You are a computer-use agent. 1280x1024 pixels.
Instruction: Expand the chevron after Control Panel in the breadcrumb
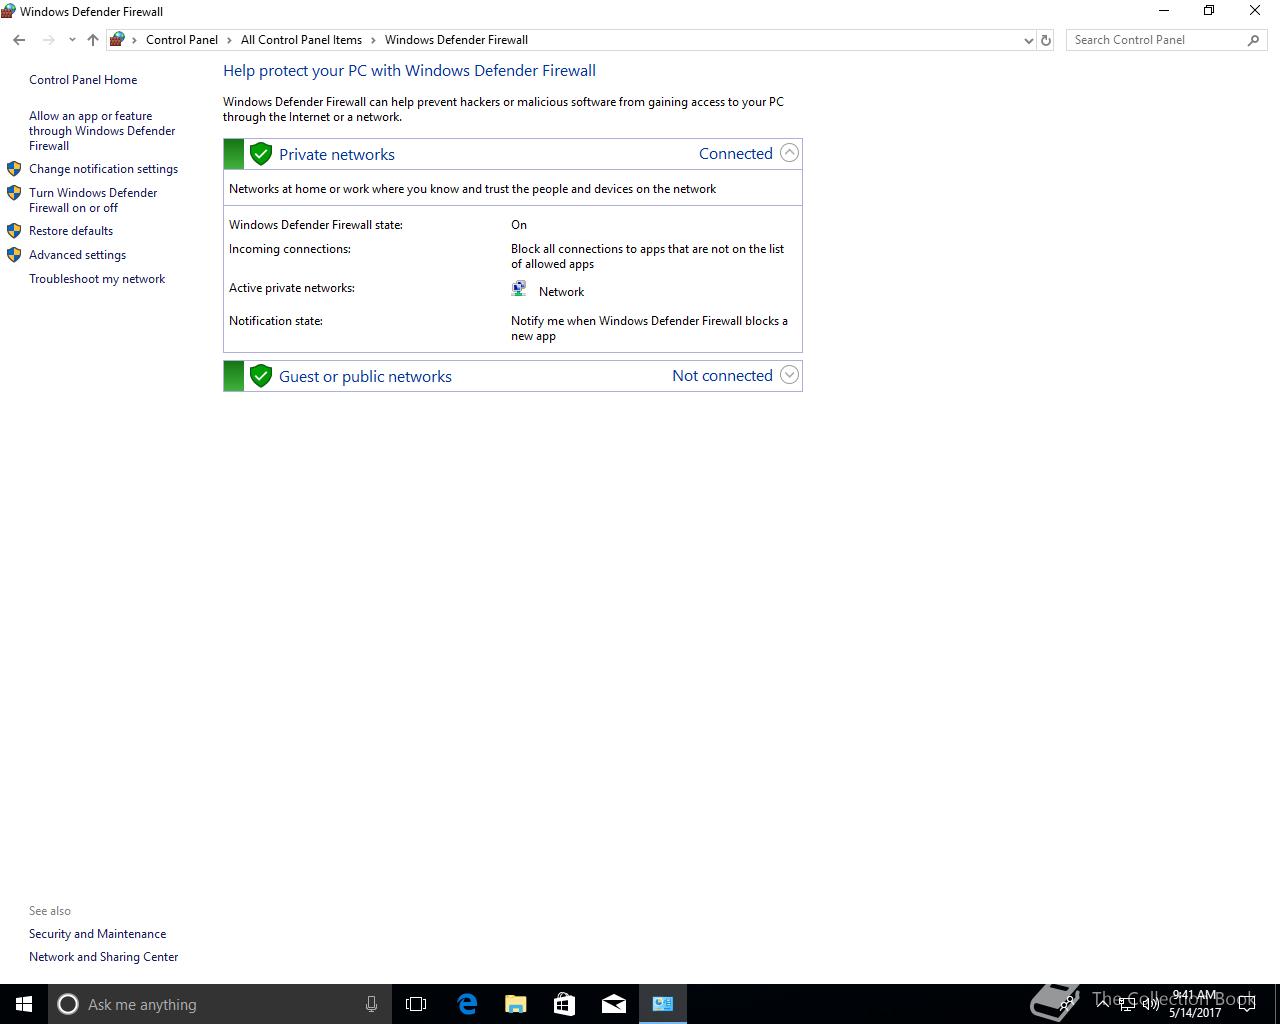coord(229,40)
